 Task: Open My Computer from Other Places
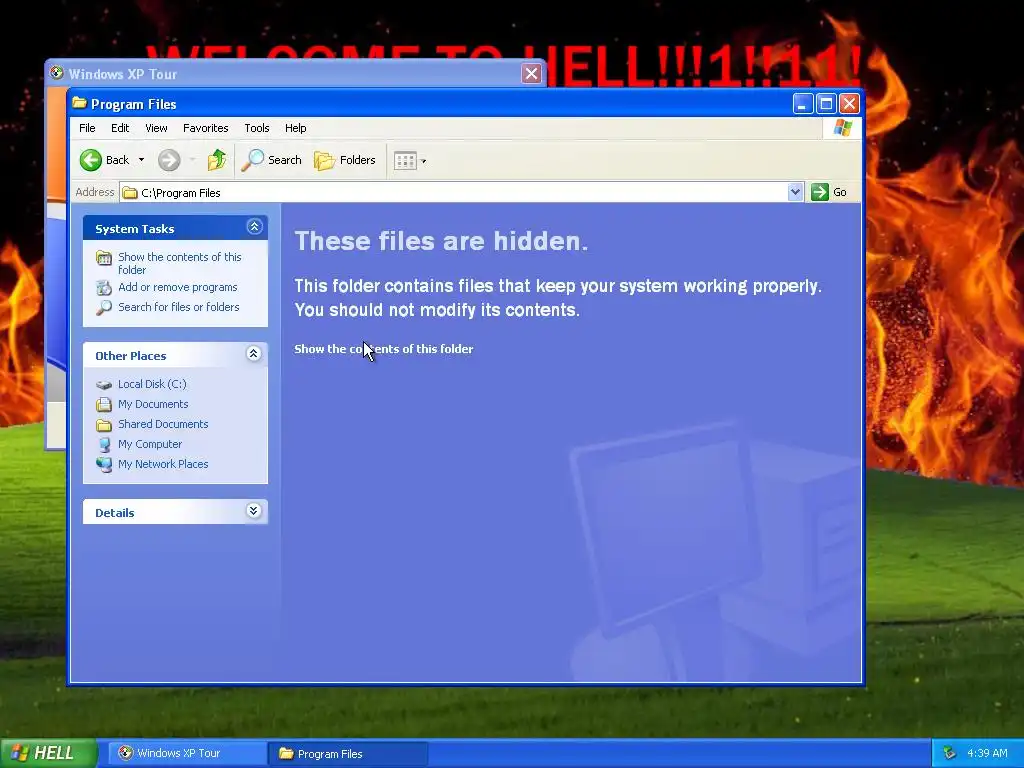[150, 444]
